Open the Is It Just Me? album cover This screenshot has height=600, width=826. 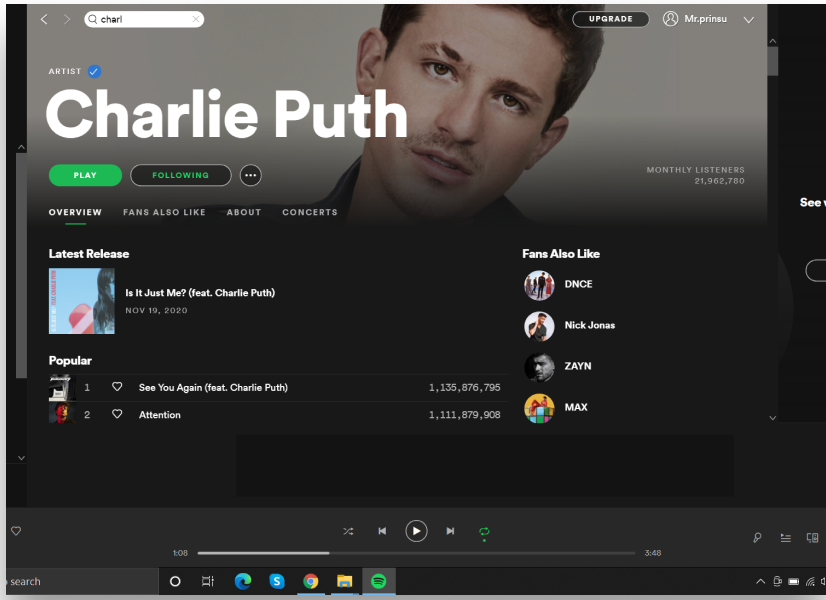pyautogui.click(x=82, y=301)
